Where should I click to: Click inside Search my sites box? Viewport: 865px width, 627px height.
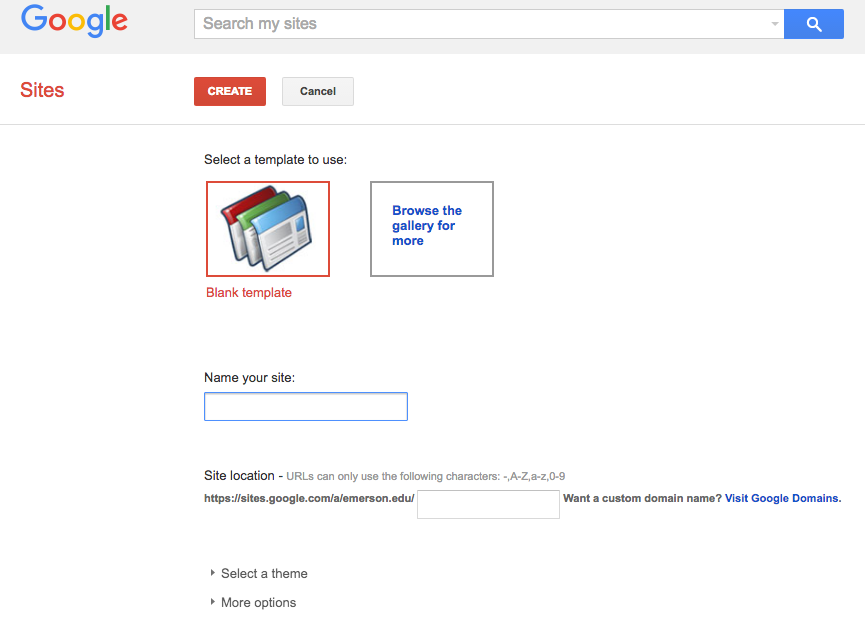click(483, 24)
